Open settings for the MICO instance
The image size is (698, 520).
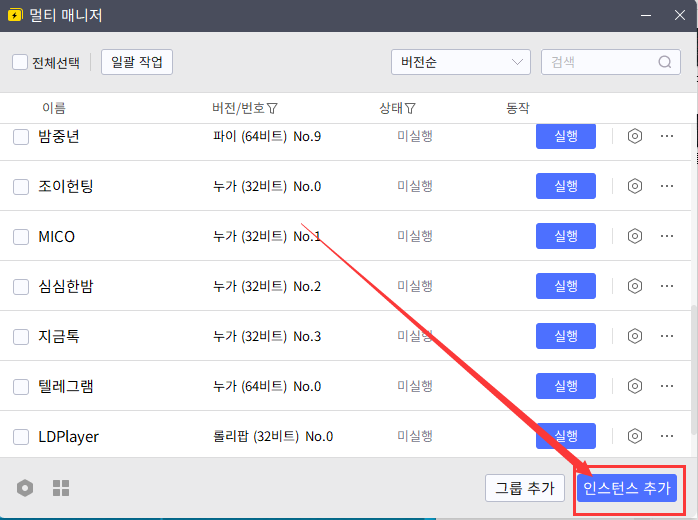point(634,236)
